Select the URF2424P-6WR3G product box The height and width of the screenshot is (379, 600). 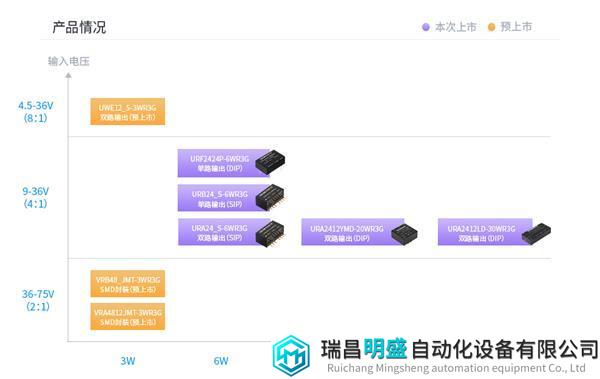(x=223, y=163)
